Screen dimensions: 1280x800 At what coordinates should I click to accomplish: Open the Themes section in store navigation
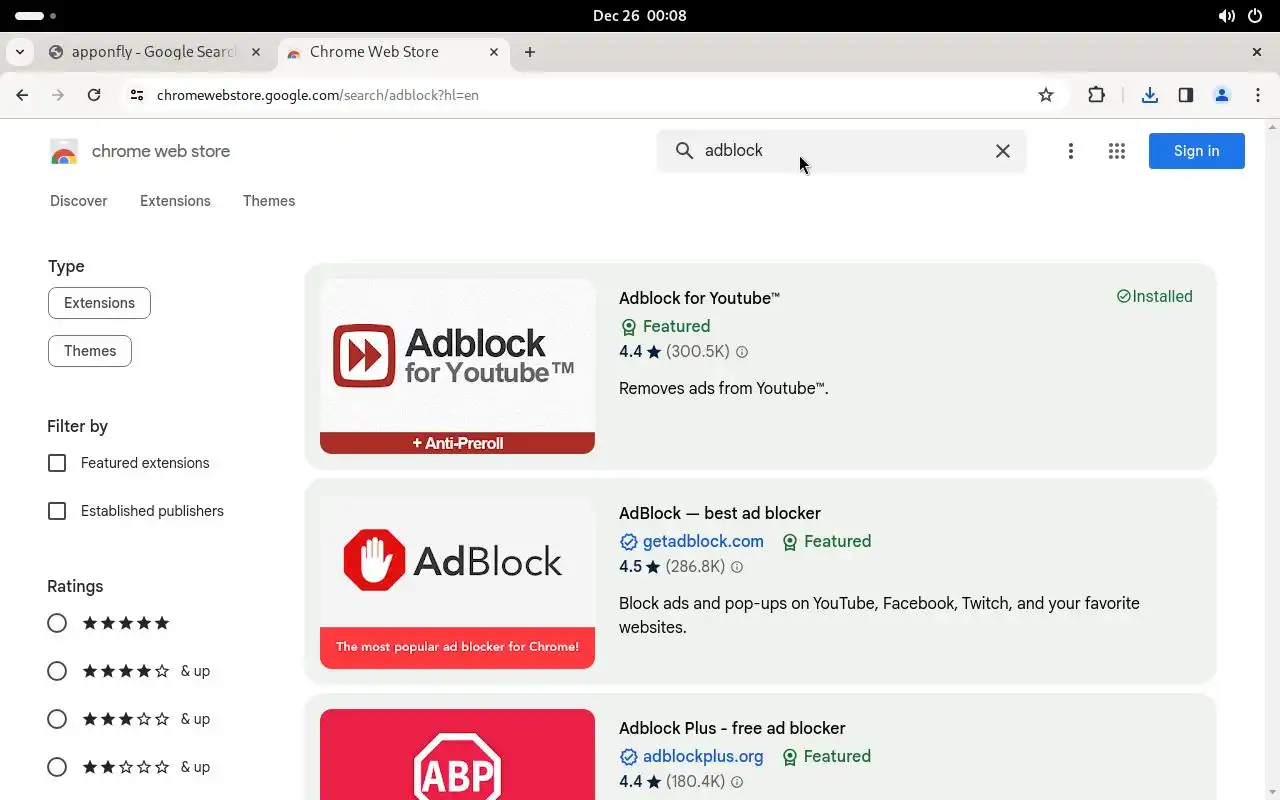[269, 201]
